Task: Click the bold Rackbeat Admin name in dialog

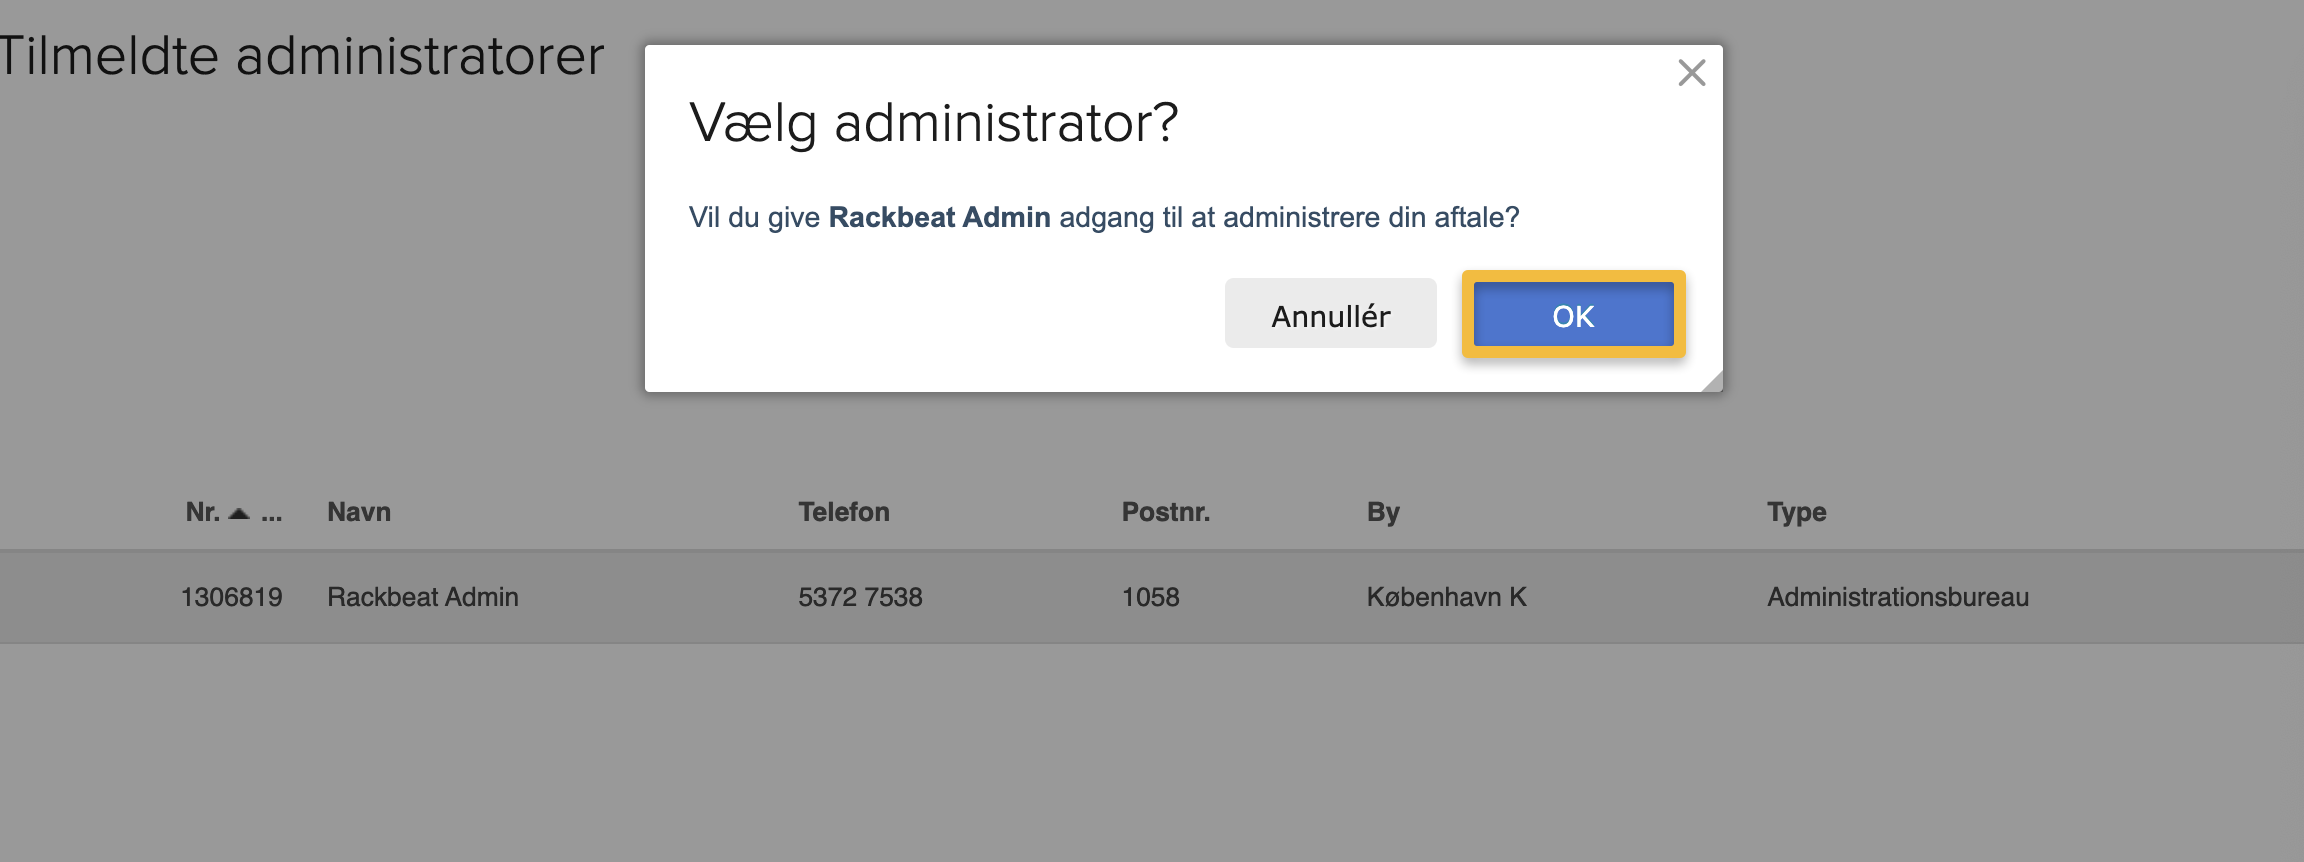Action: [x=941, y=216]
